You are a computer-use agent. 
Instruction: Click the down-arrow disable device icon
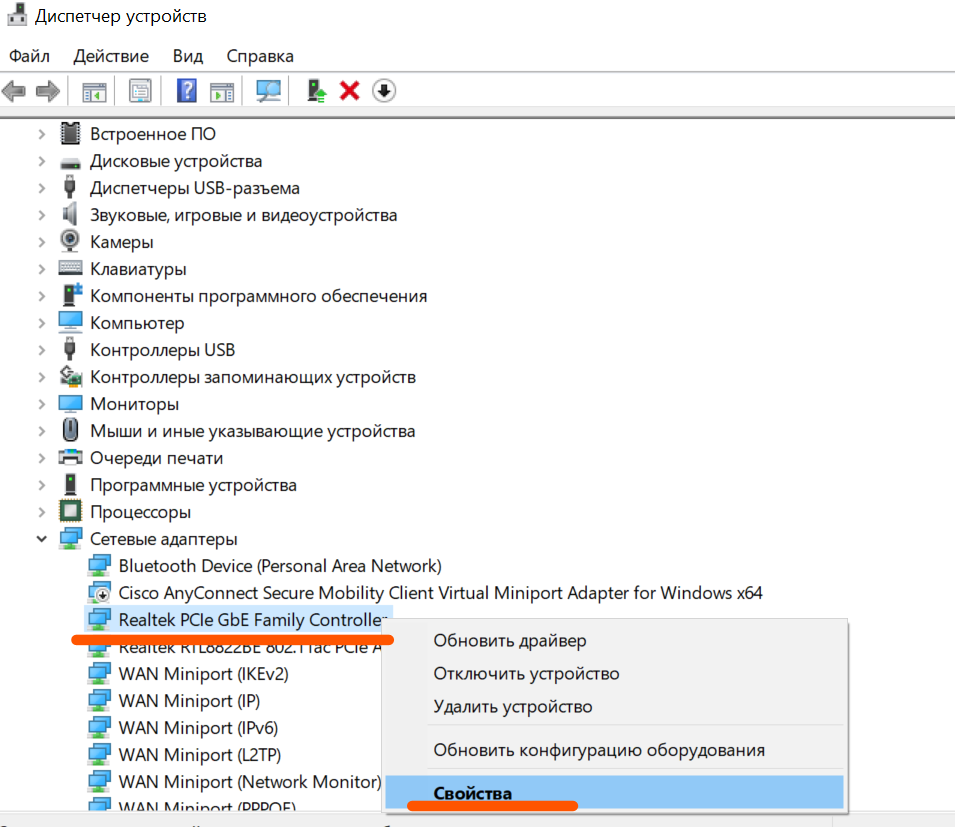(x=384, y=91)
